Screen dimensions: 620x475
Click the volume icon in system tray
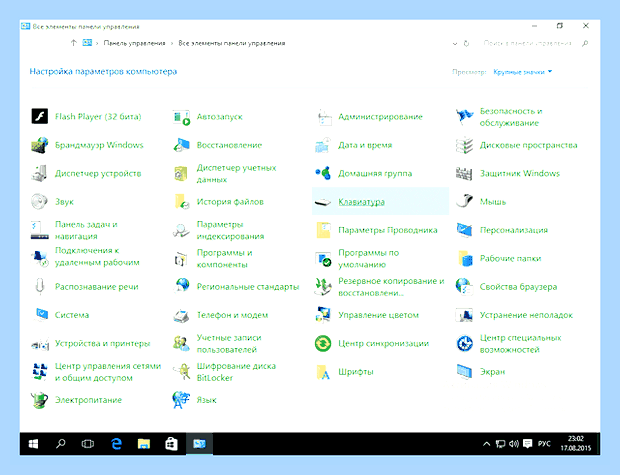(x=514, y=444)
